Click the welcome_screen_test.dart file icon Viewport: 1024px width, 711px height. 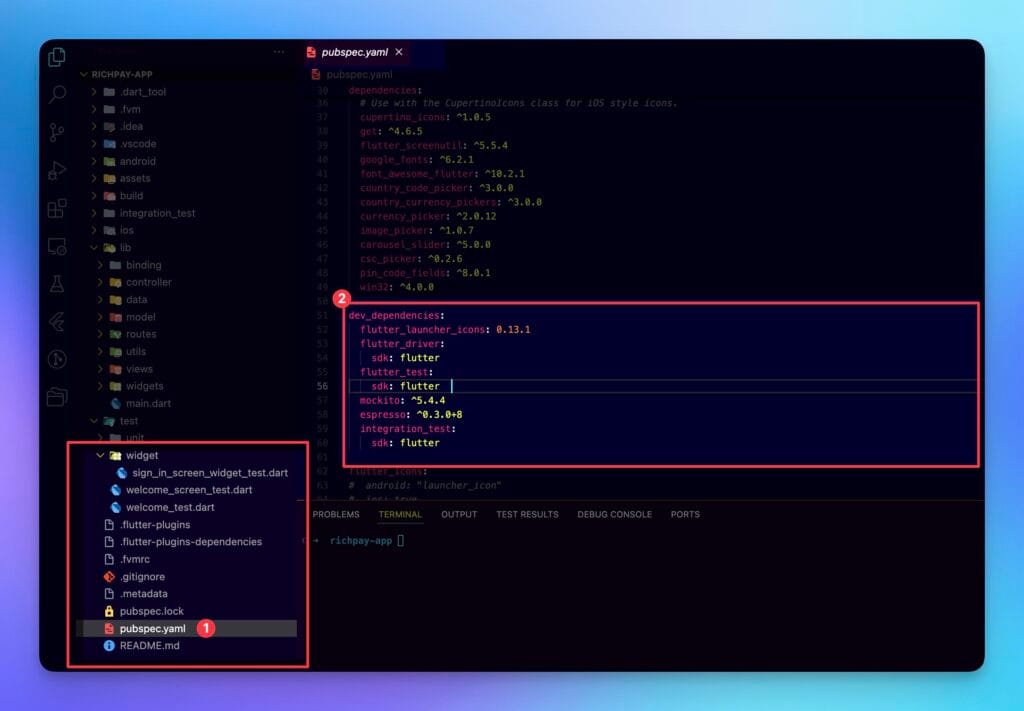tap(116, 490)
